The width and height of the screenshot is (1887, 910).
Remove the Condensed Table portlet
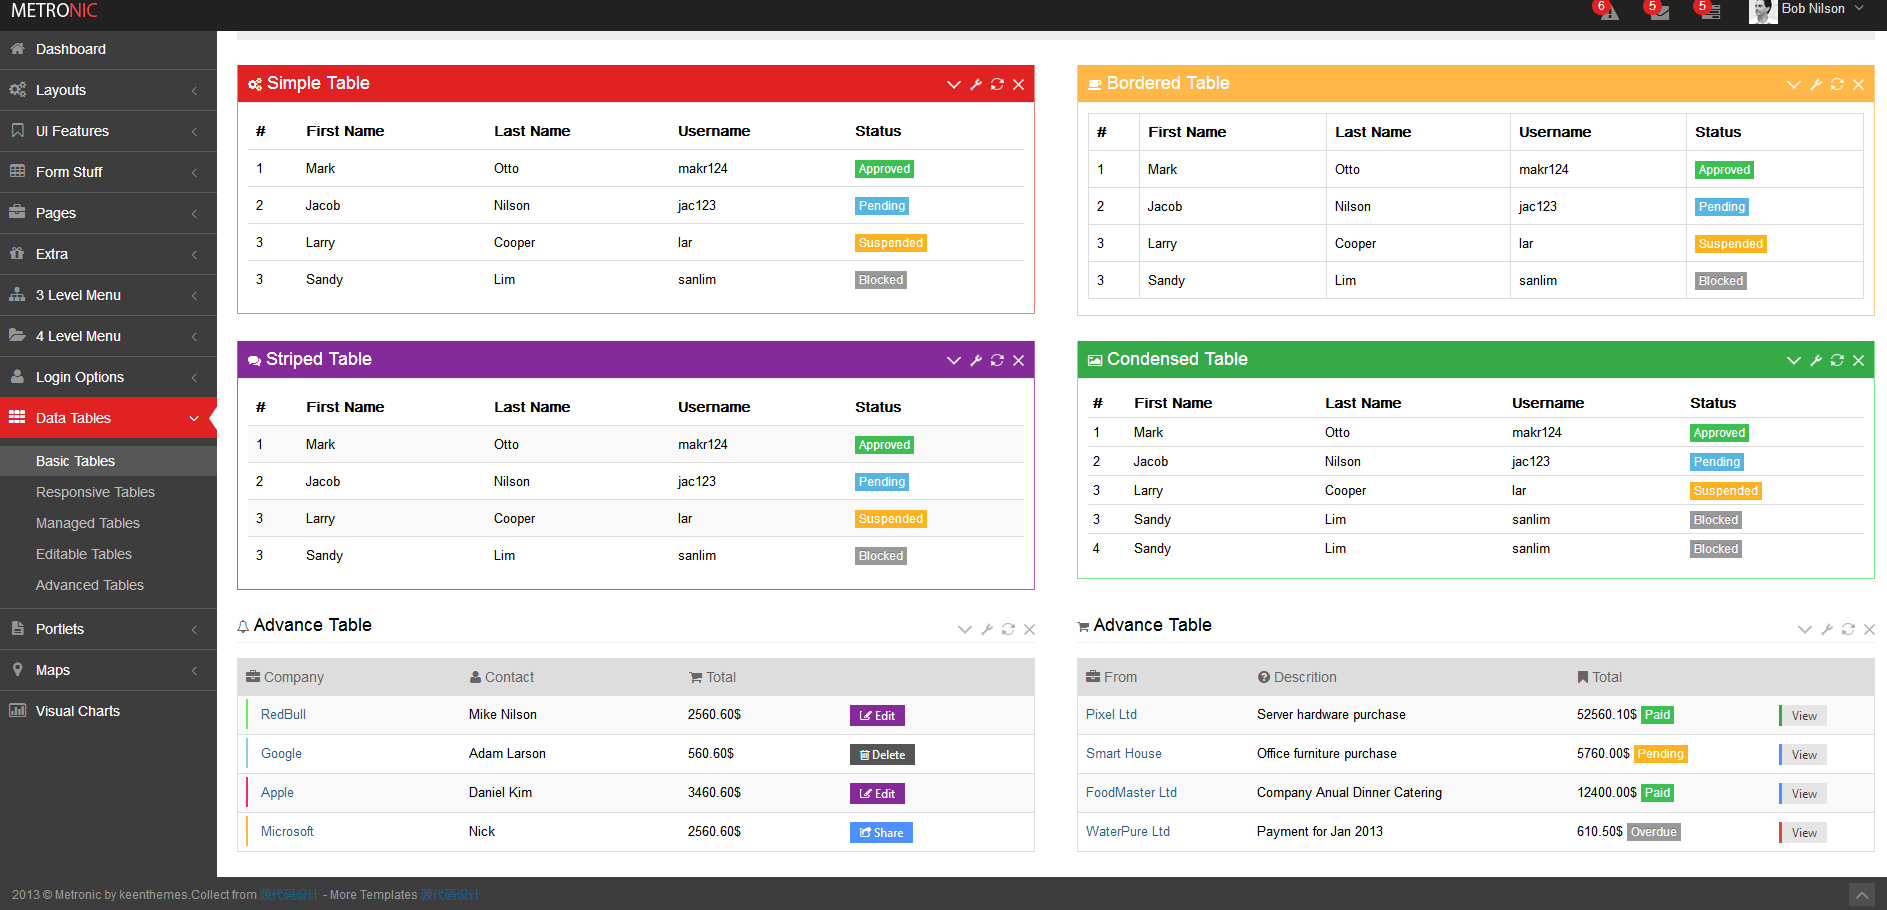(x=1858, y=361)
